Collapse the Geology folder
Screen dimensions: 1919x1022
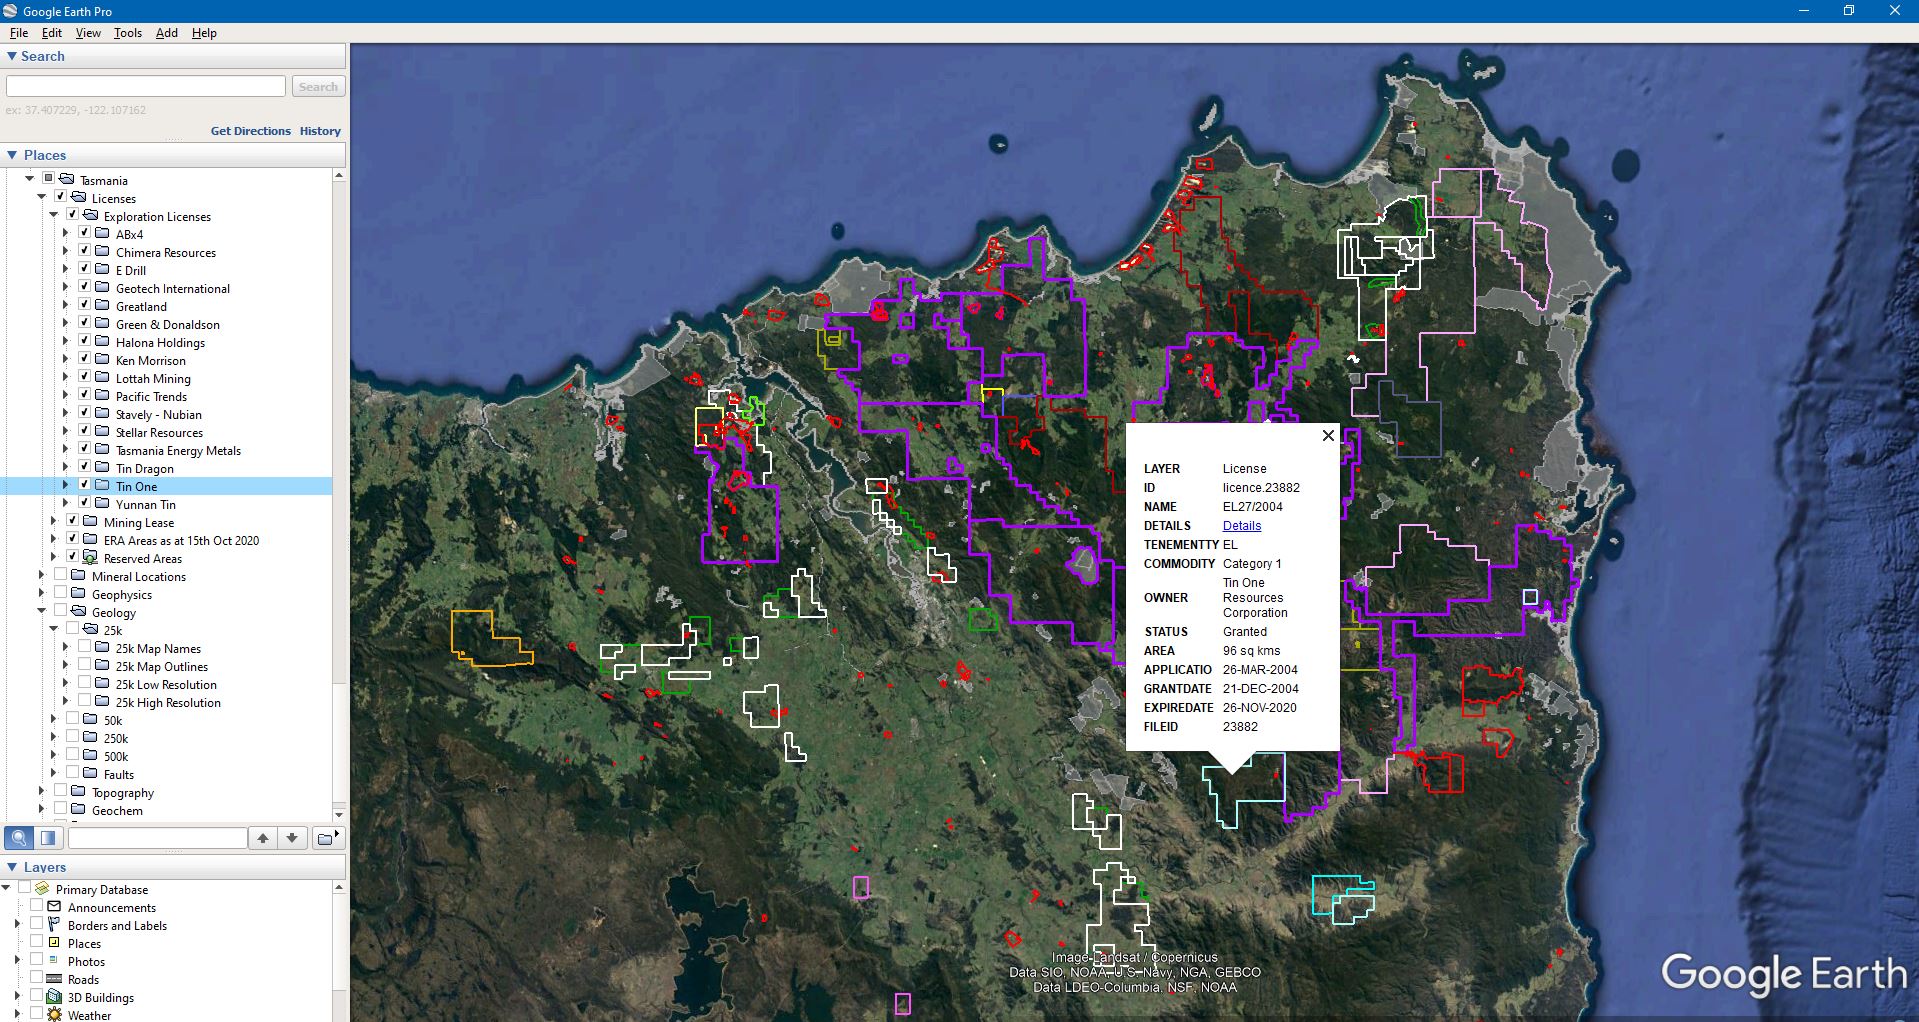(x=42, y=612)
